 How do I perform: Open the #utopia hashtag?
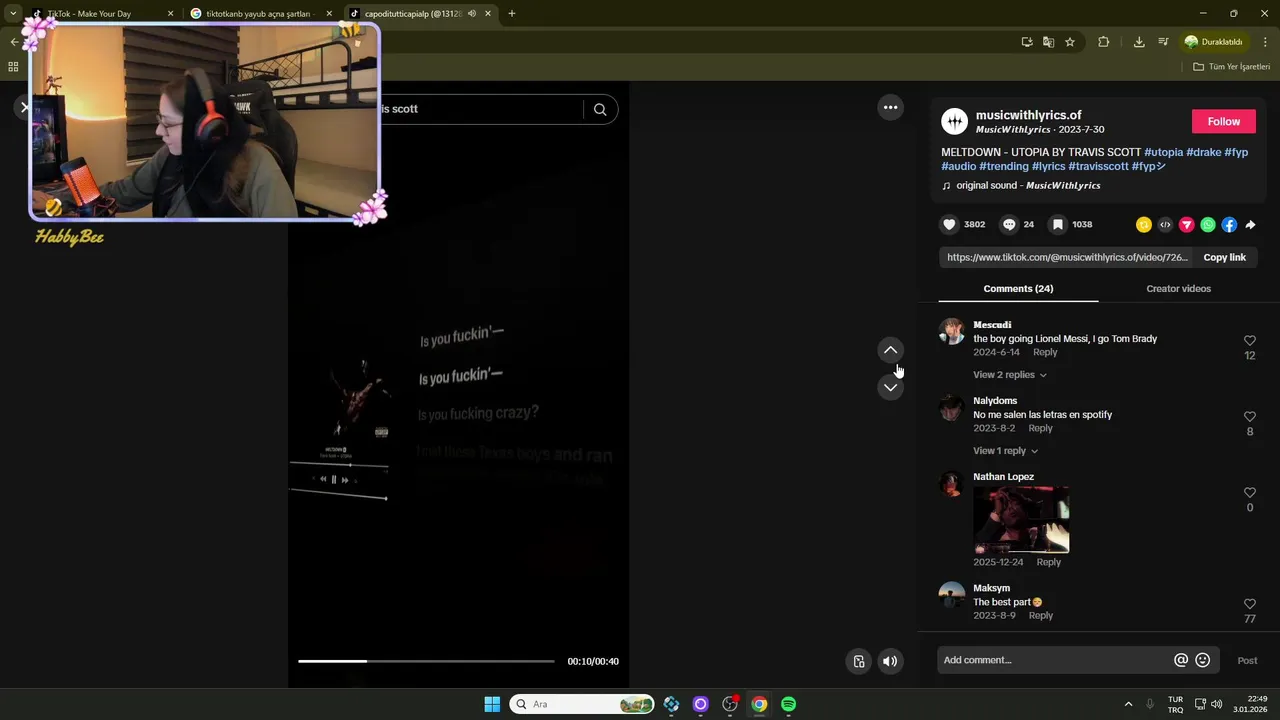coord(1164,152)
